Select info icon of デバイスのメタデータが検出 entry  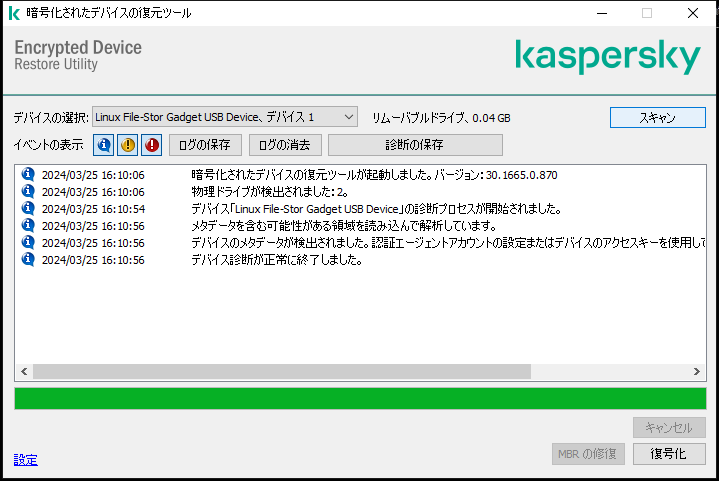[x=28, y=242]
